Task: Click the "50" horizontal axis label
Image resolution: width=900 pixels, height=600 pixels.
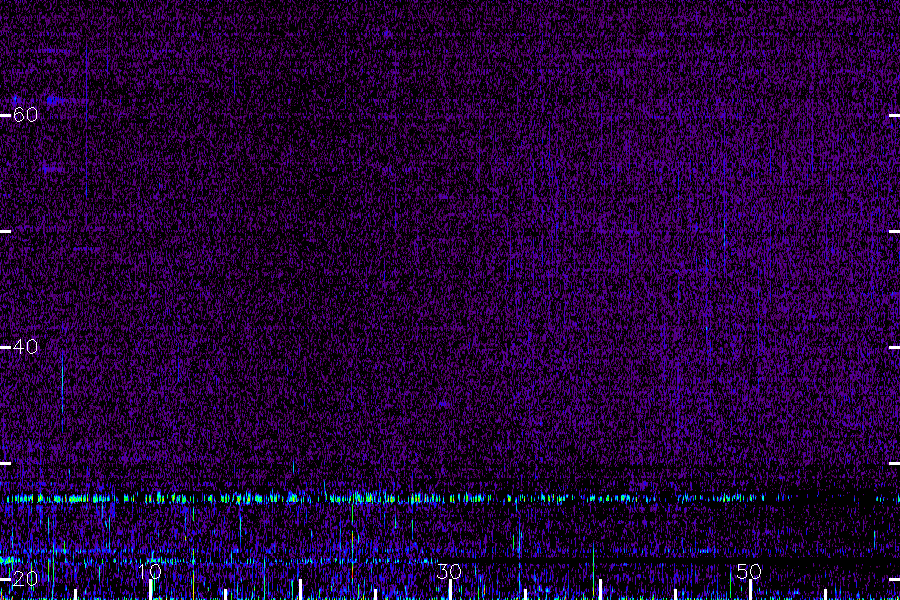Action: pyautogui.click(x=749, y=571)
